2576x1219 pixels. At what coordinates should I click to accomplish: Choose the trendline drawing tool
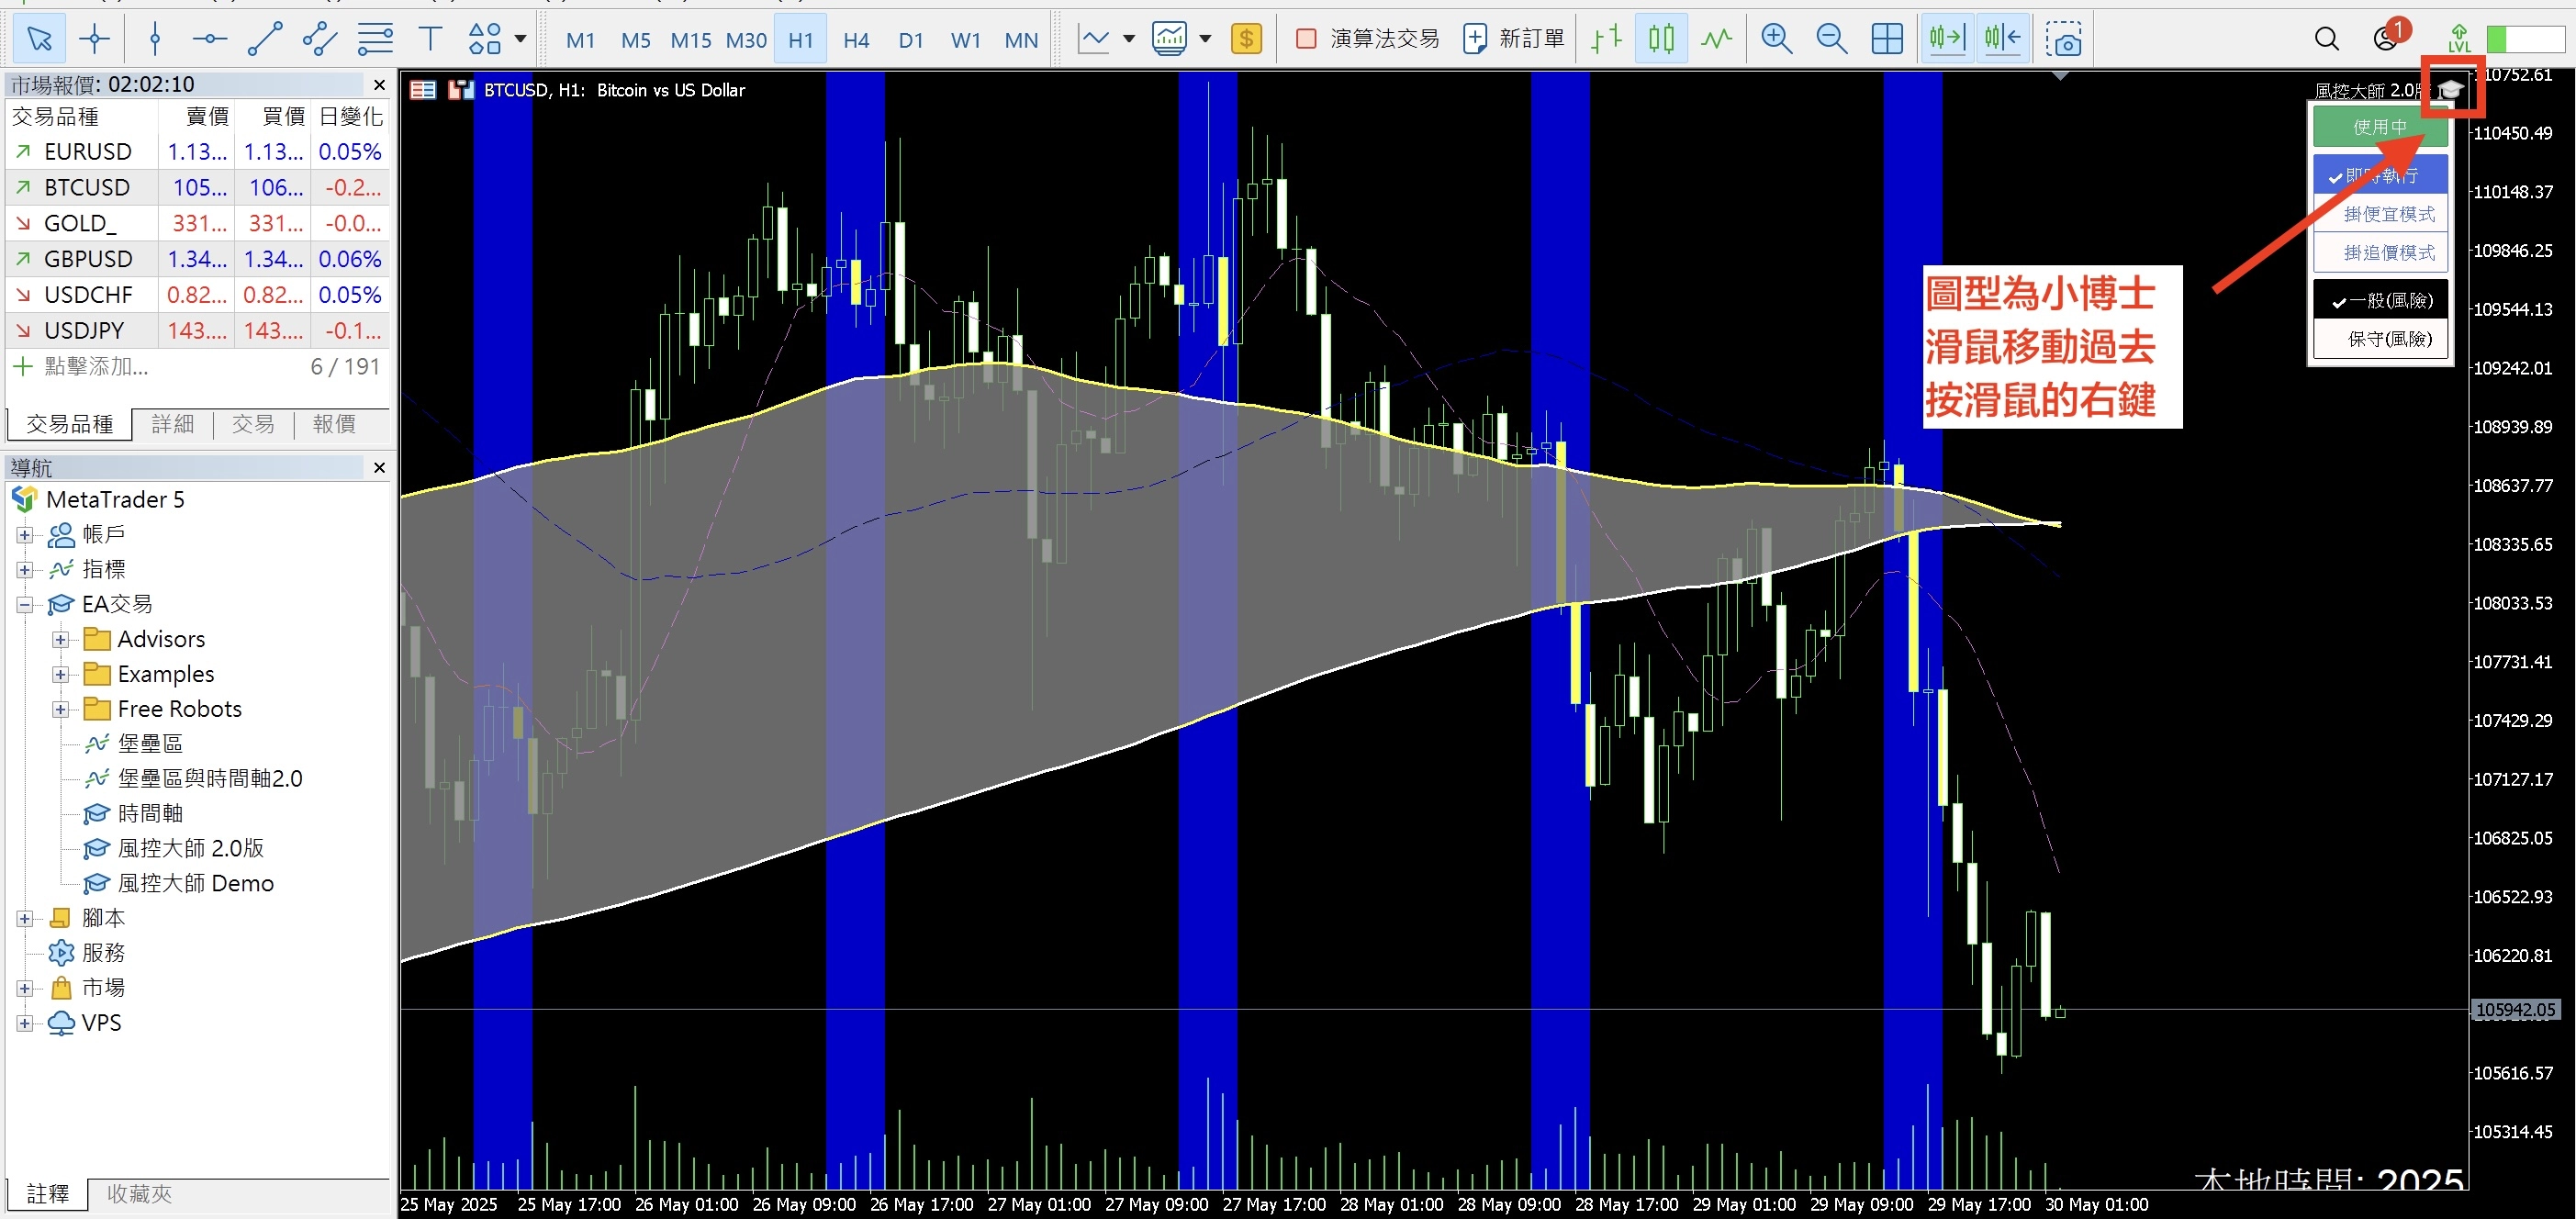(x=265, y=39)
